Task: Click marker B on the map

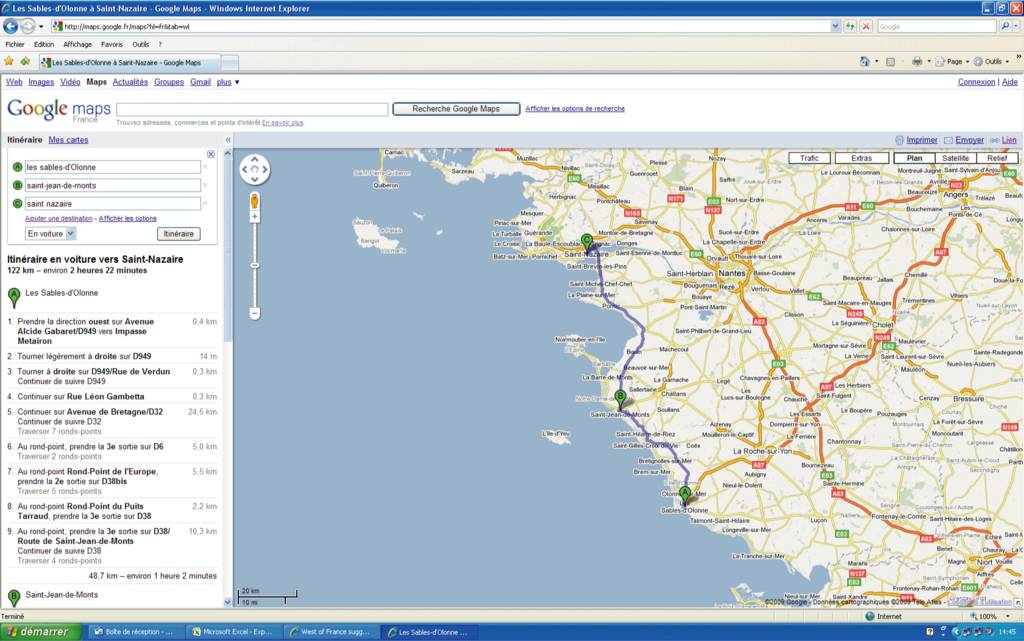Action: [x=620, y=399]
